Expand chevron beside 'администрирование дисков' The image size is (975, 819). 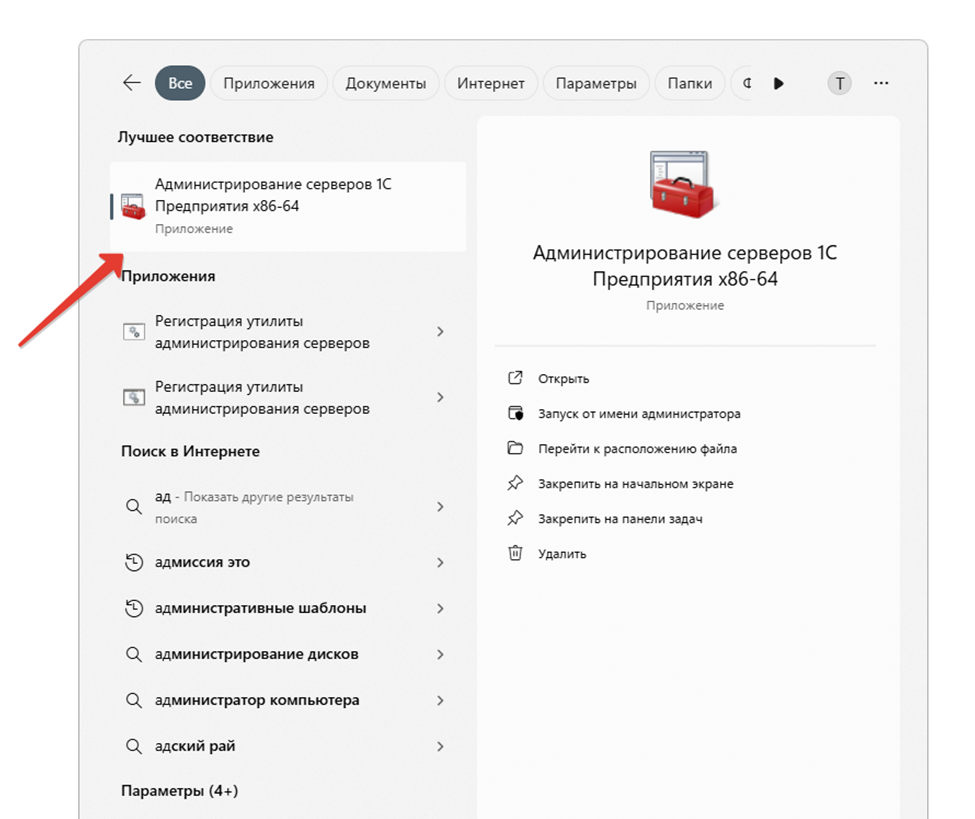pos(440,654)
